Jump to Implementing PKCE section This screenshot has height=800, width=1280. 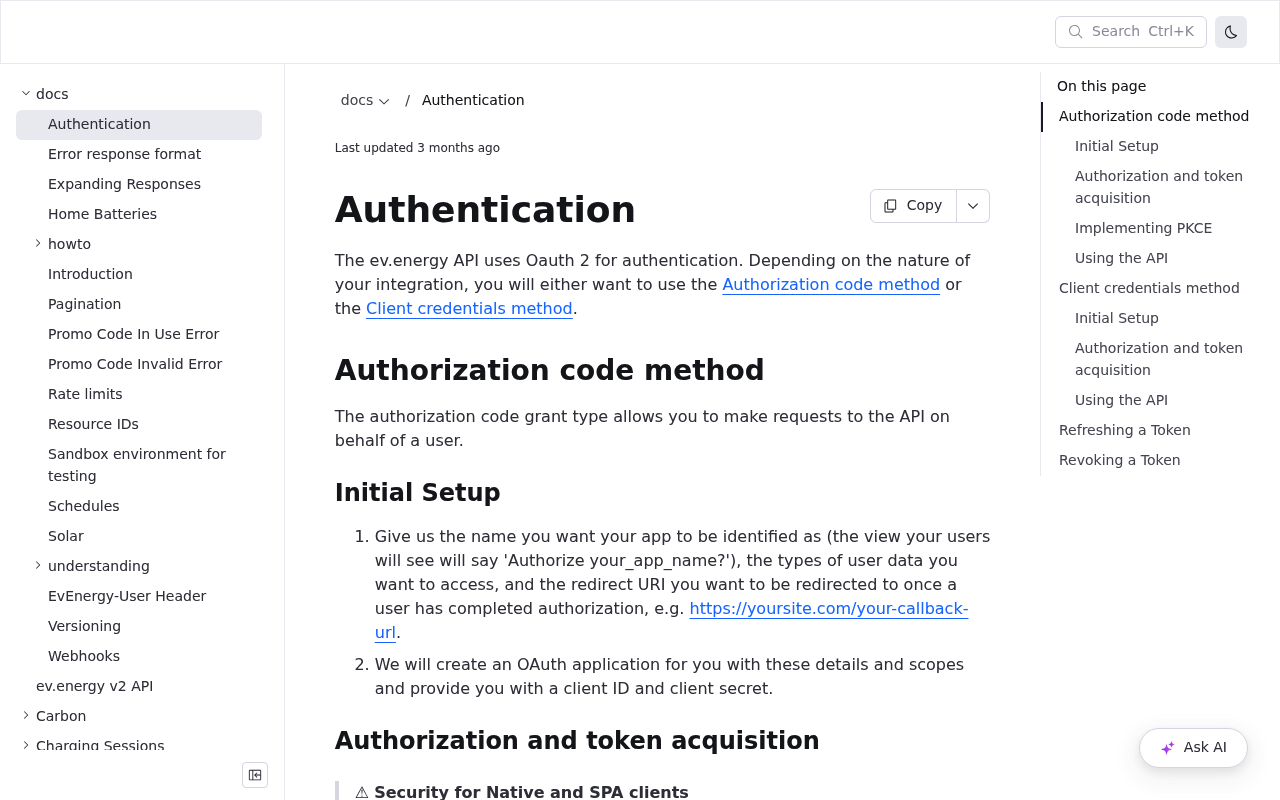click(1143, 228)
